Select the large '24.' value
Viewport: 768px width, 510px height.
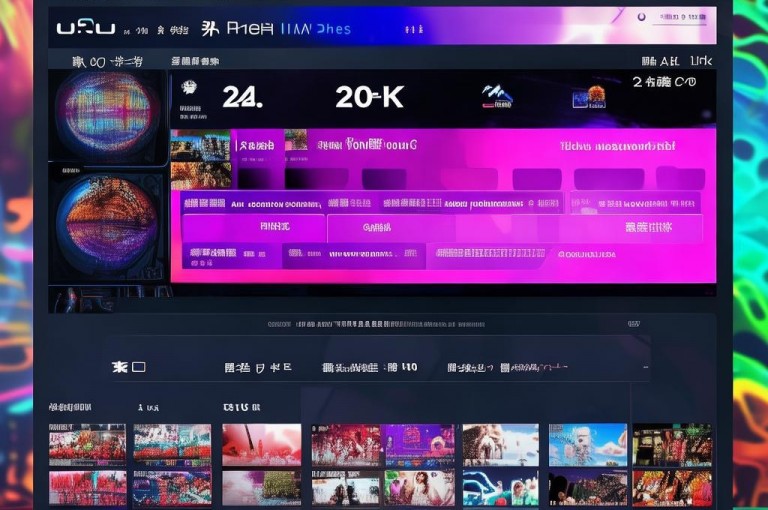point(242,97)
